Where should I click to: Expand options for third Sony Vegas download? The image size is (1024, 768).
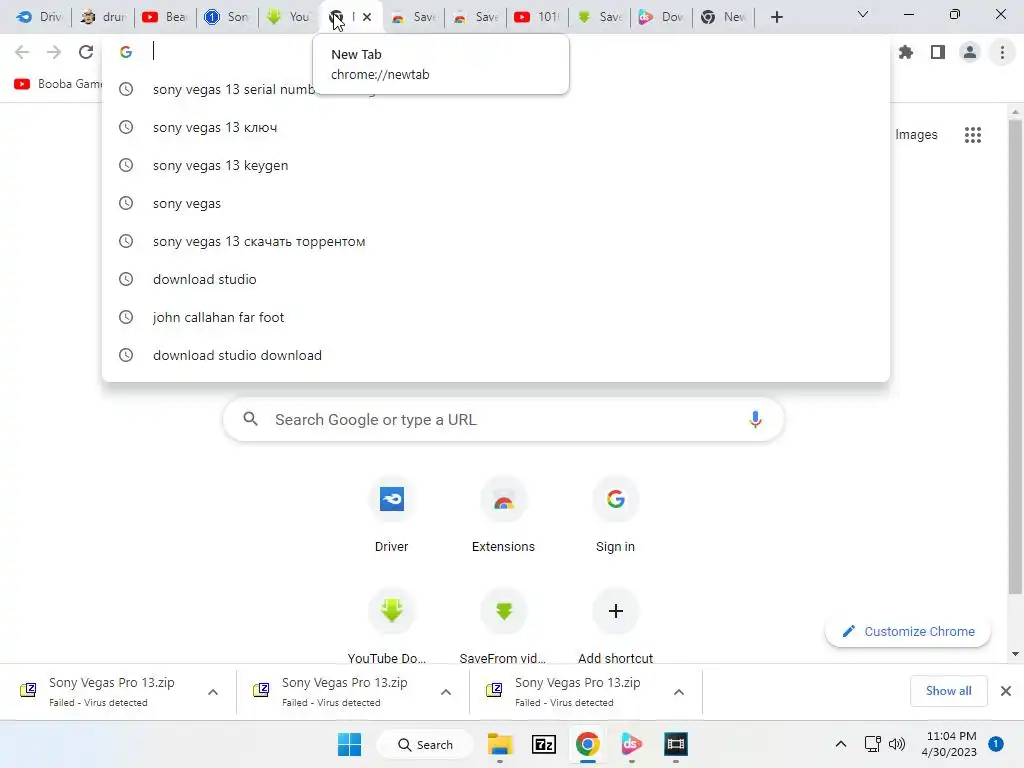[679, 692]
